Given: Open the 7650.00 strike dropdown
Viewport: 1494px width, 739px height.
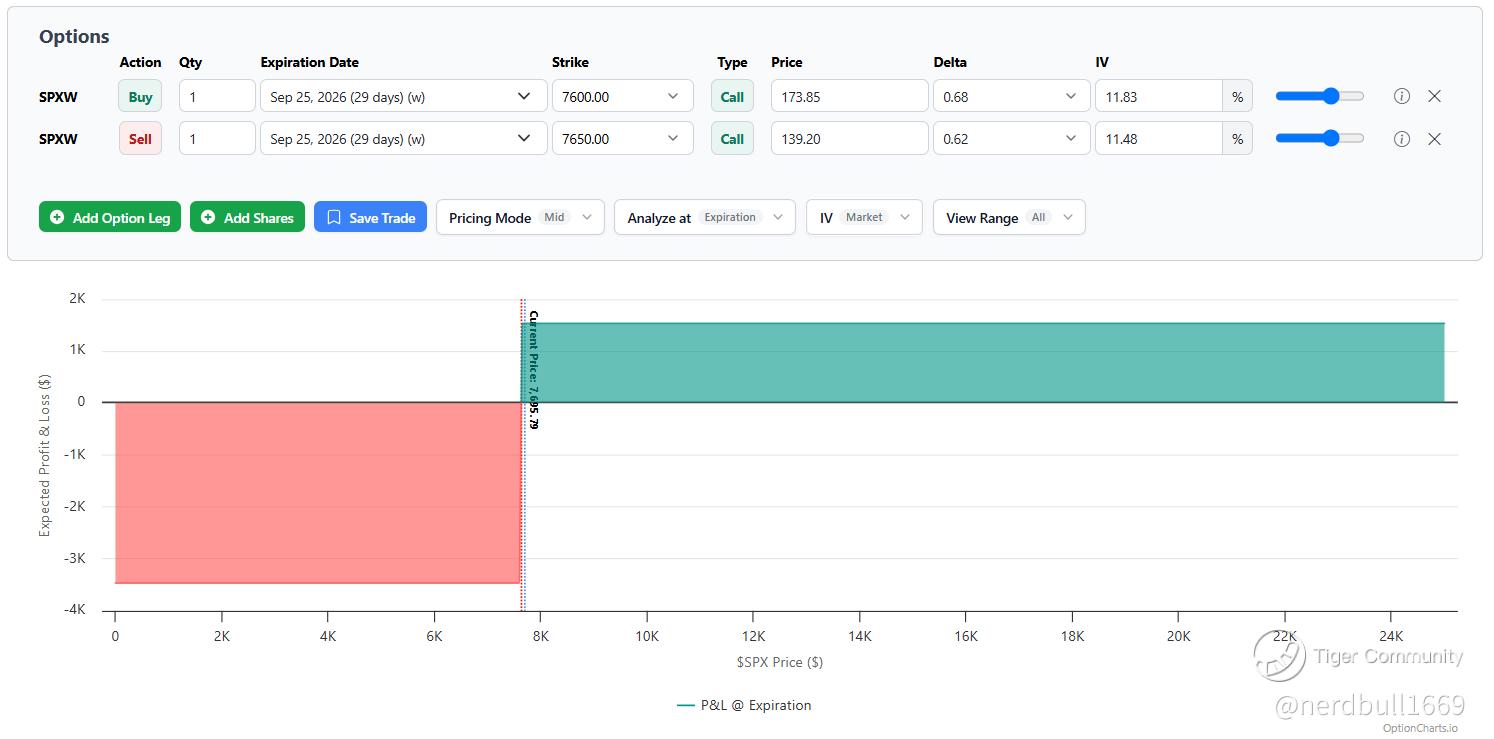Looking at the screenshot, I should (x=623, y=139).
